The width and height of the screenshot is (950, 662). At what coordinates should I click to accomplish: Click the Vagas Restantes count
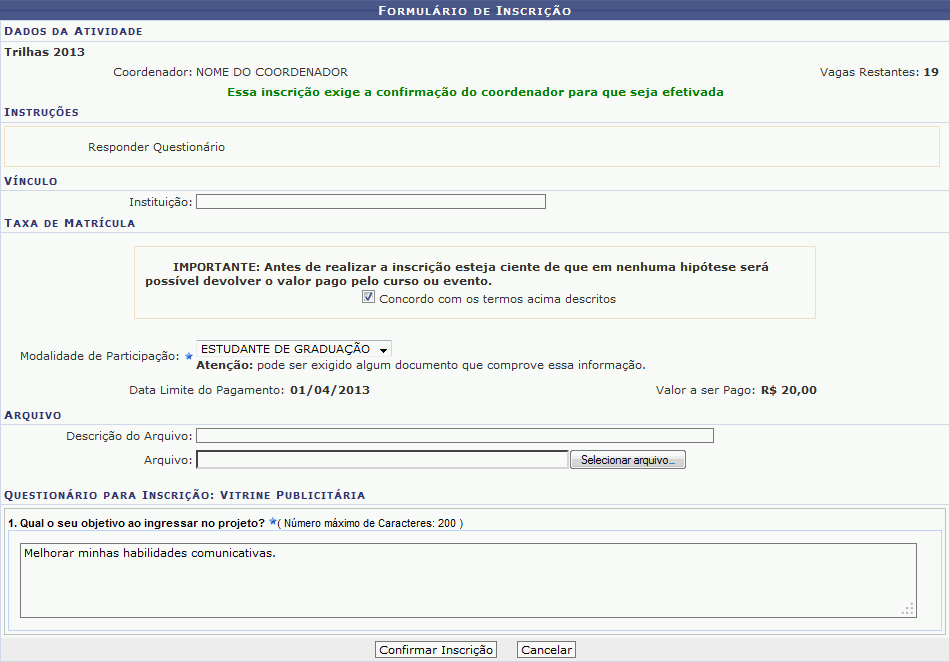930,72
